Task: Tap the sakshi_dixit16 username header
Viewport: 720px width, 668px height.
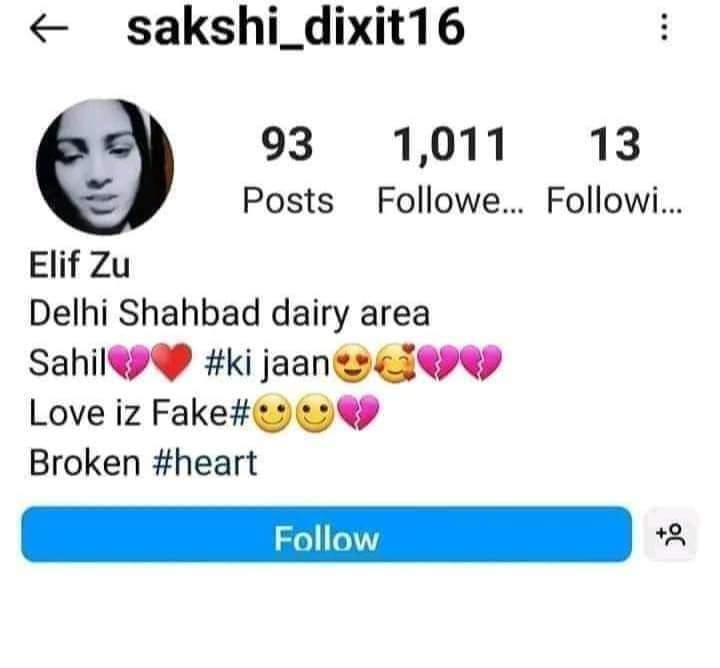Action: [296, 28]
